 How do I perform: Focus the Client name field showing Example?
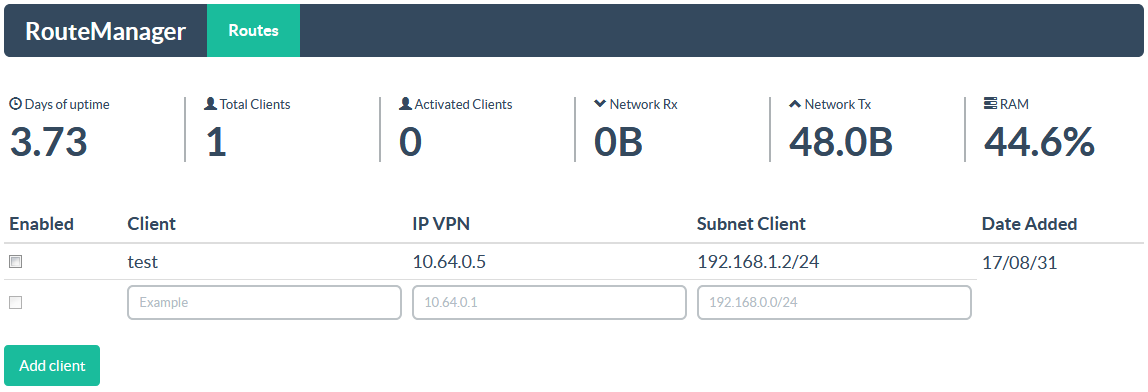(x=264, y=303)
